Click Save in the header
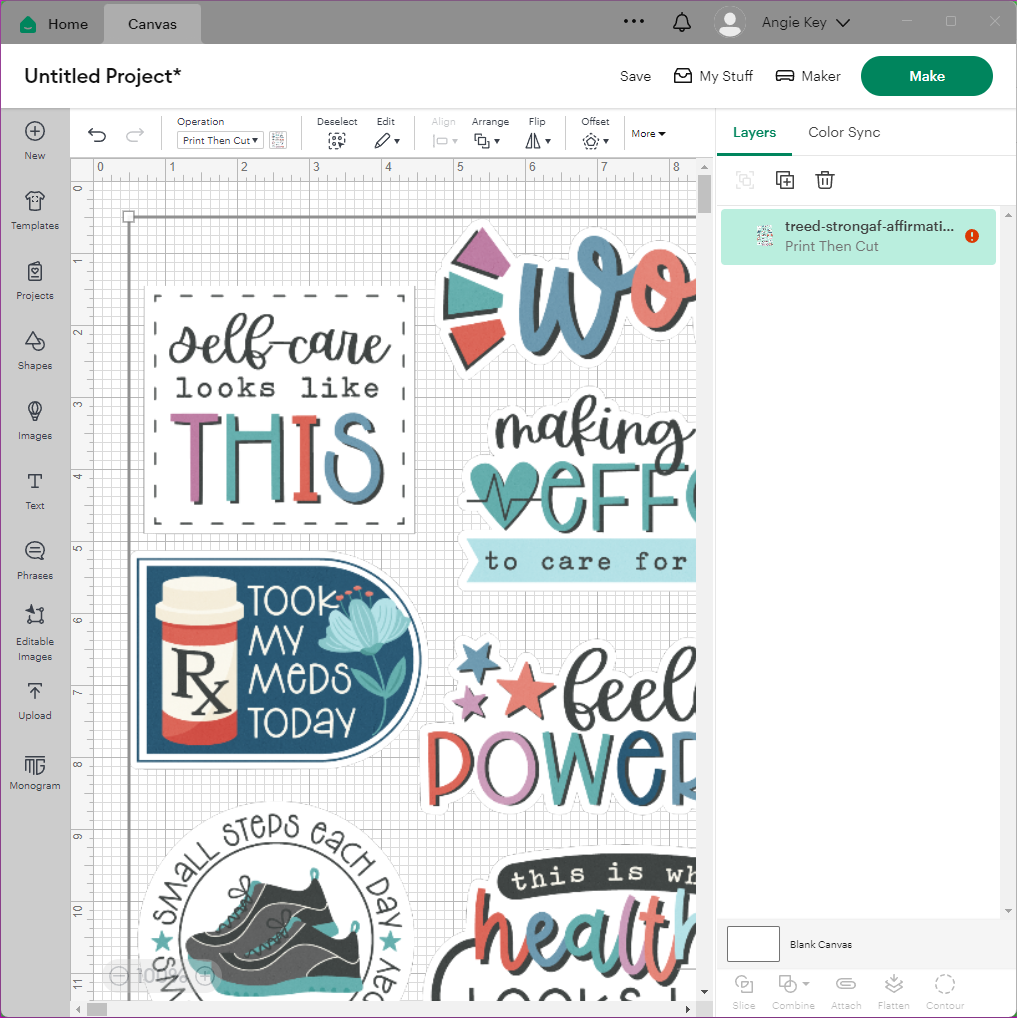The image size is (1017, 1018). [x=635, y=76]
